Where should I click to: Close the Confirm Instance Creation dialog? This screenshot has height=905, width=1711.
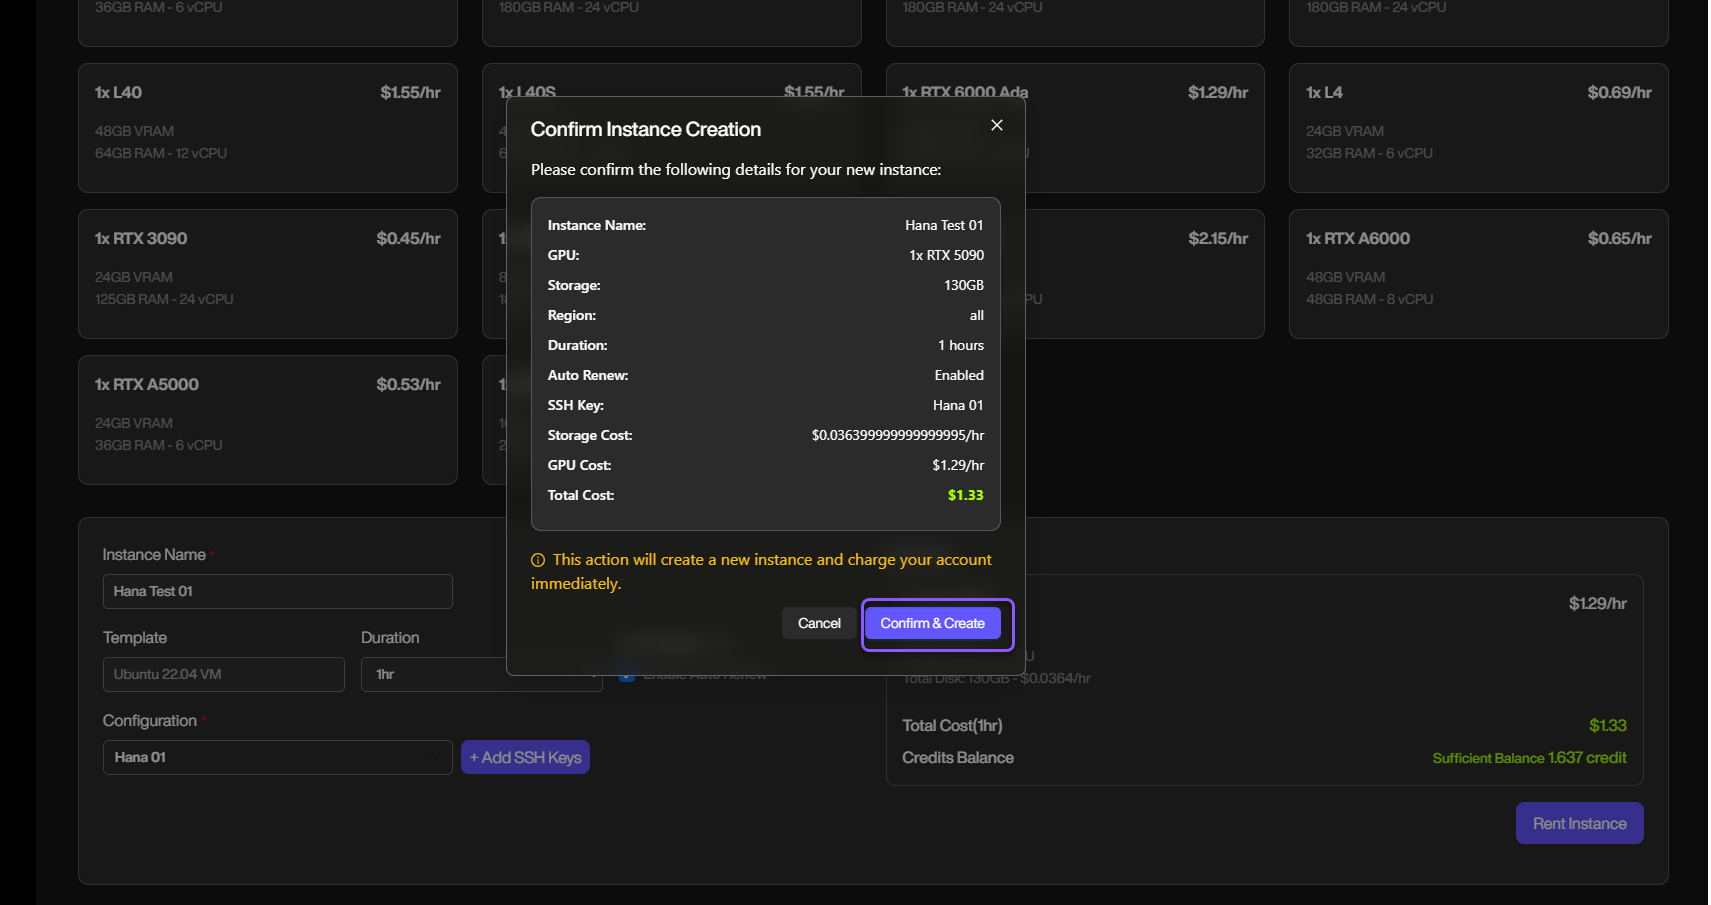pyautogui.click(x=996, y=125)
